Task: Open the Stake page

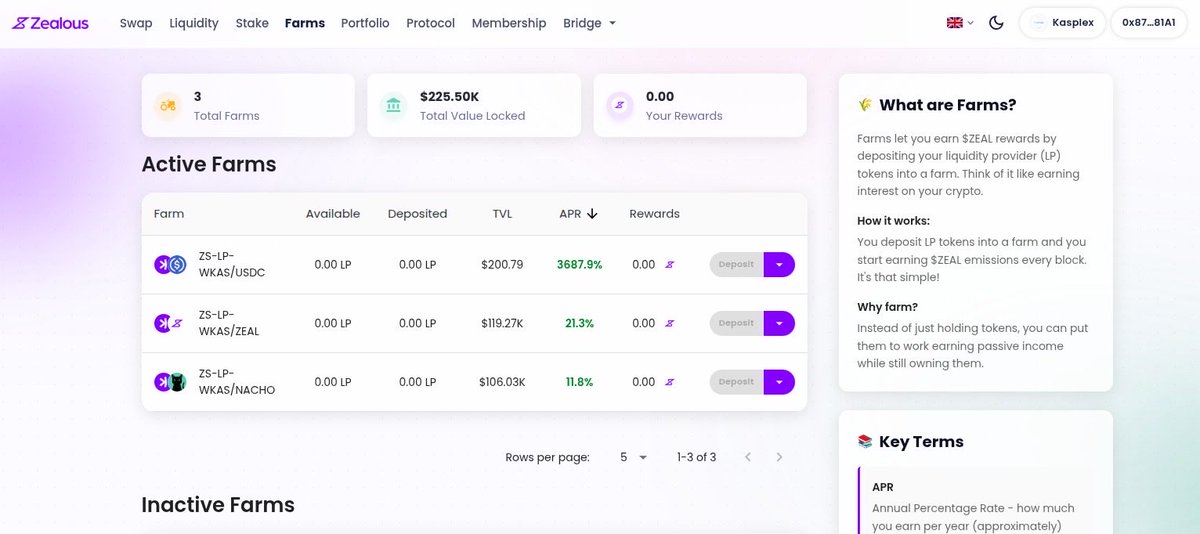Action: coord(252,23)
